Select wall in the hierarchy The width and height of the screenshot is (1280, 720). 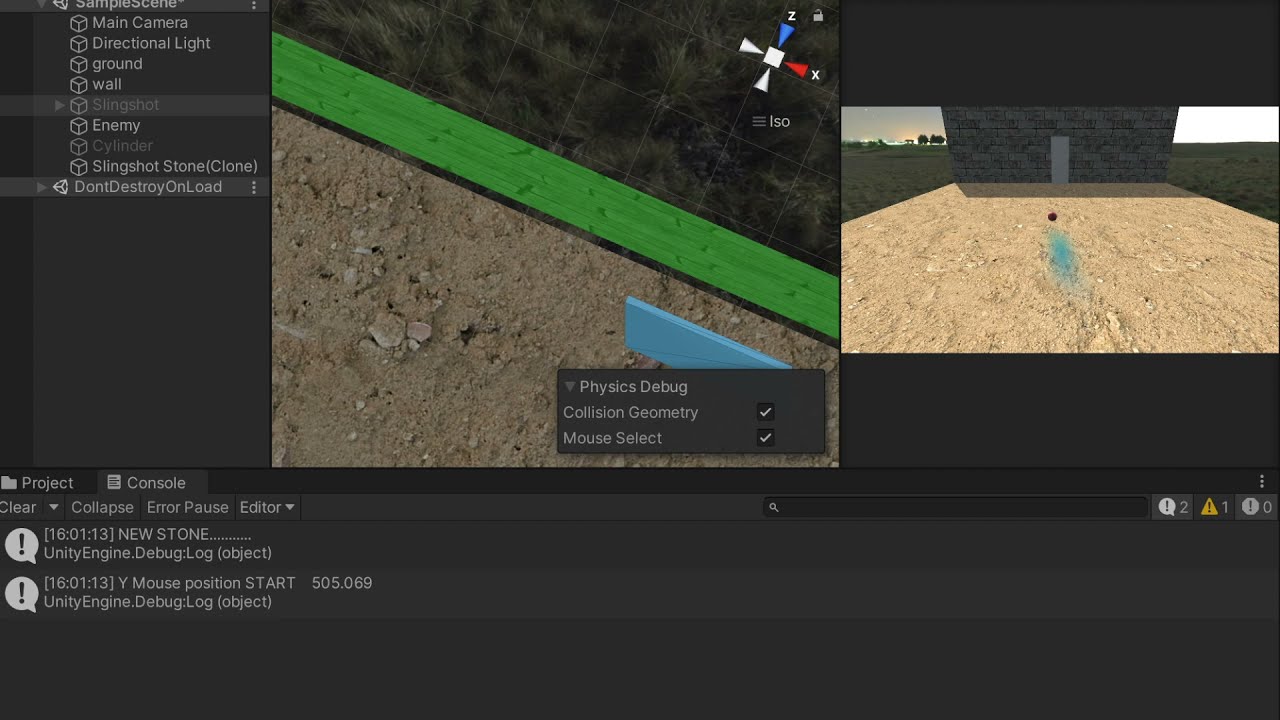click(107, 85)
